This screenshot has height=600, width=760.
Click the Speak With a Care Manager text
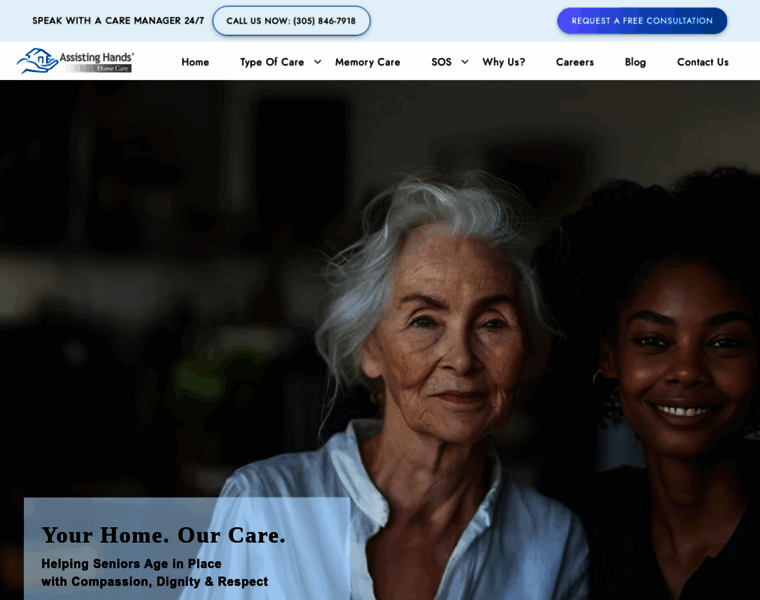pos(118,21)
